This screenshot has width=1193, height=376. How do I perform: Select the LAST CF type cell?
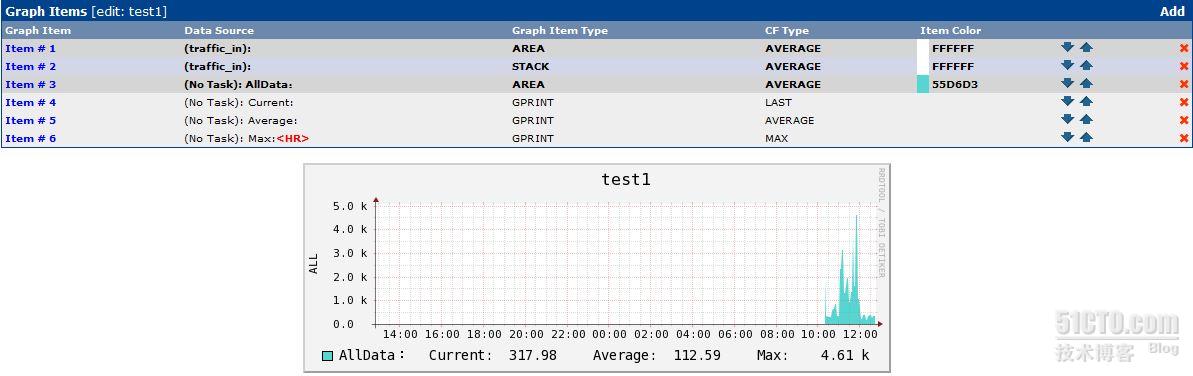778,102
